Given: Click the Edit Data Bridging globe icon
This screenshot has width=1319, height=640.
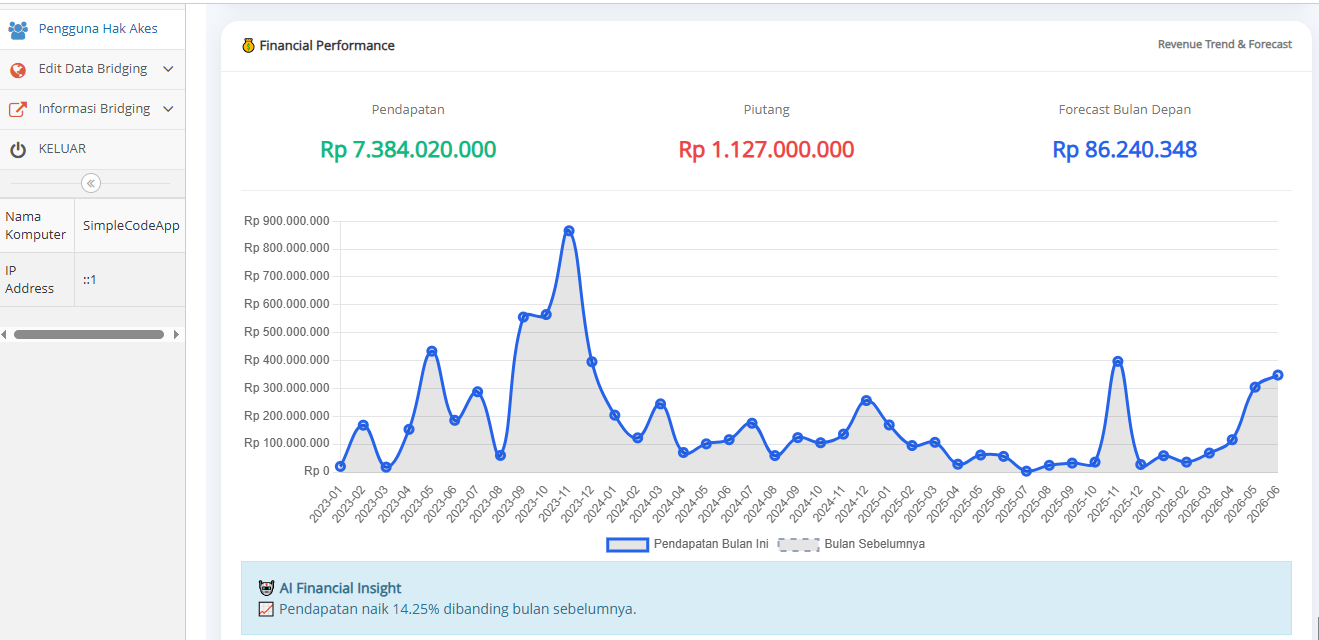Looking at the screenshot, I should (18, 70).
